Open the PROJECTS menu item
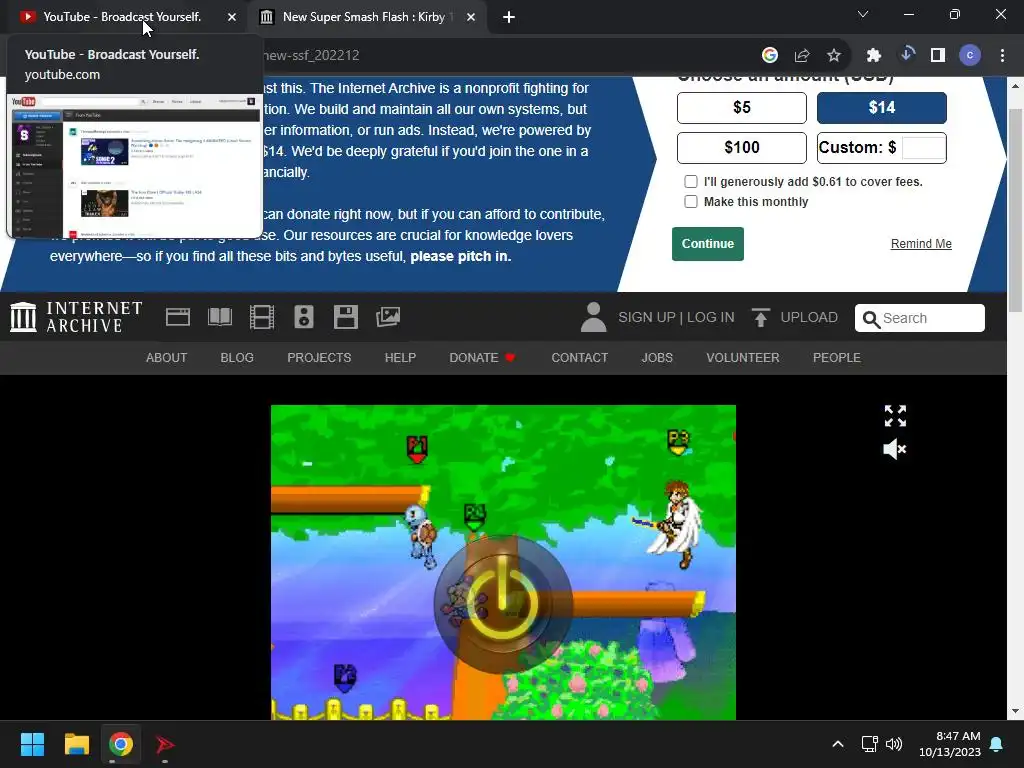 [319, 358]
